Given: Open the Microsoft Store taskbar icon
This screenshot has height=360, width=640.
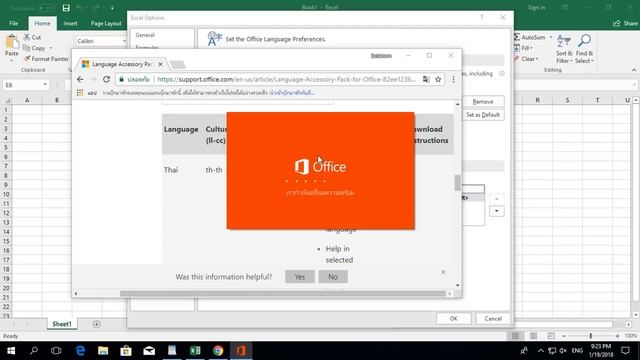Looking at the screenshot, I should coord(126,350).
